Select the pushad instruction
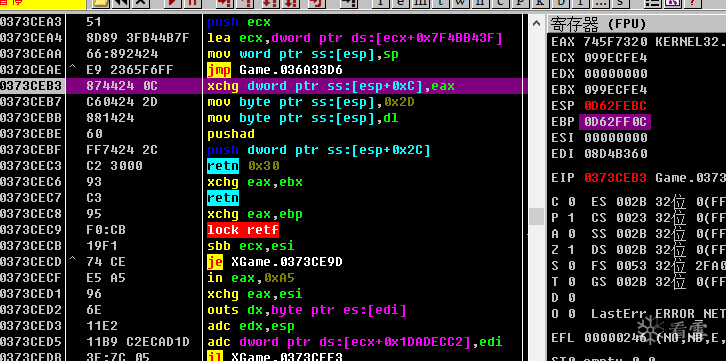Screen dimensions: 726x361 pyautogui.click(x=232, y=134)
